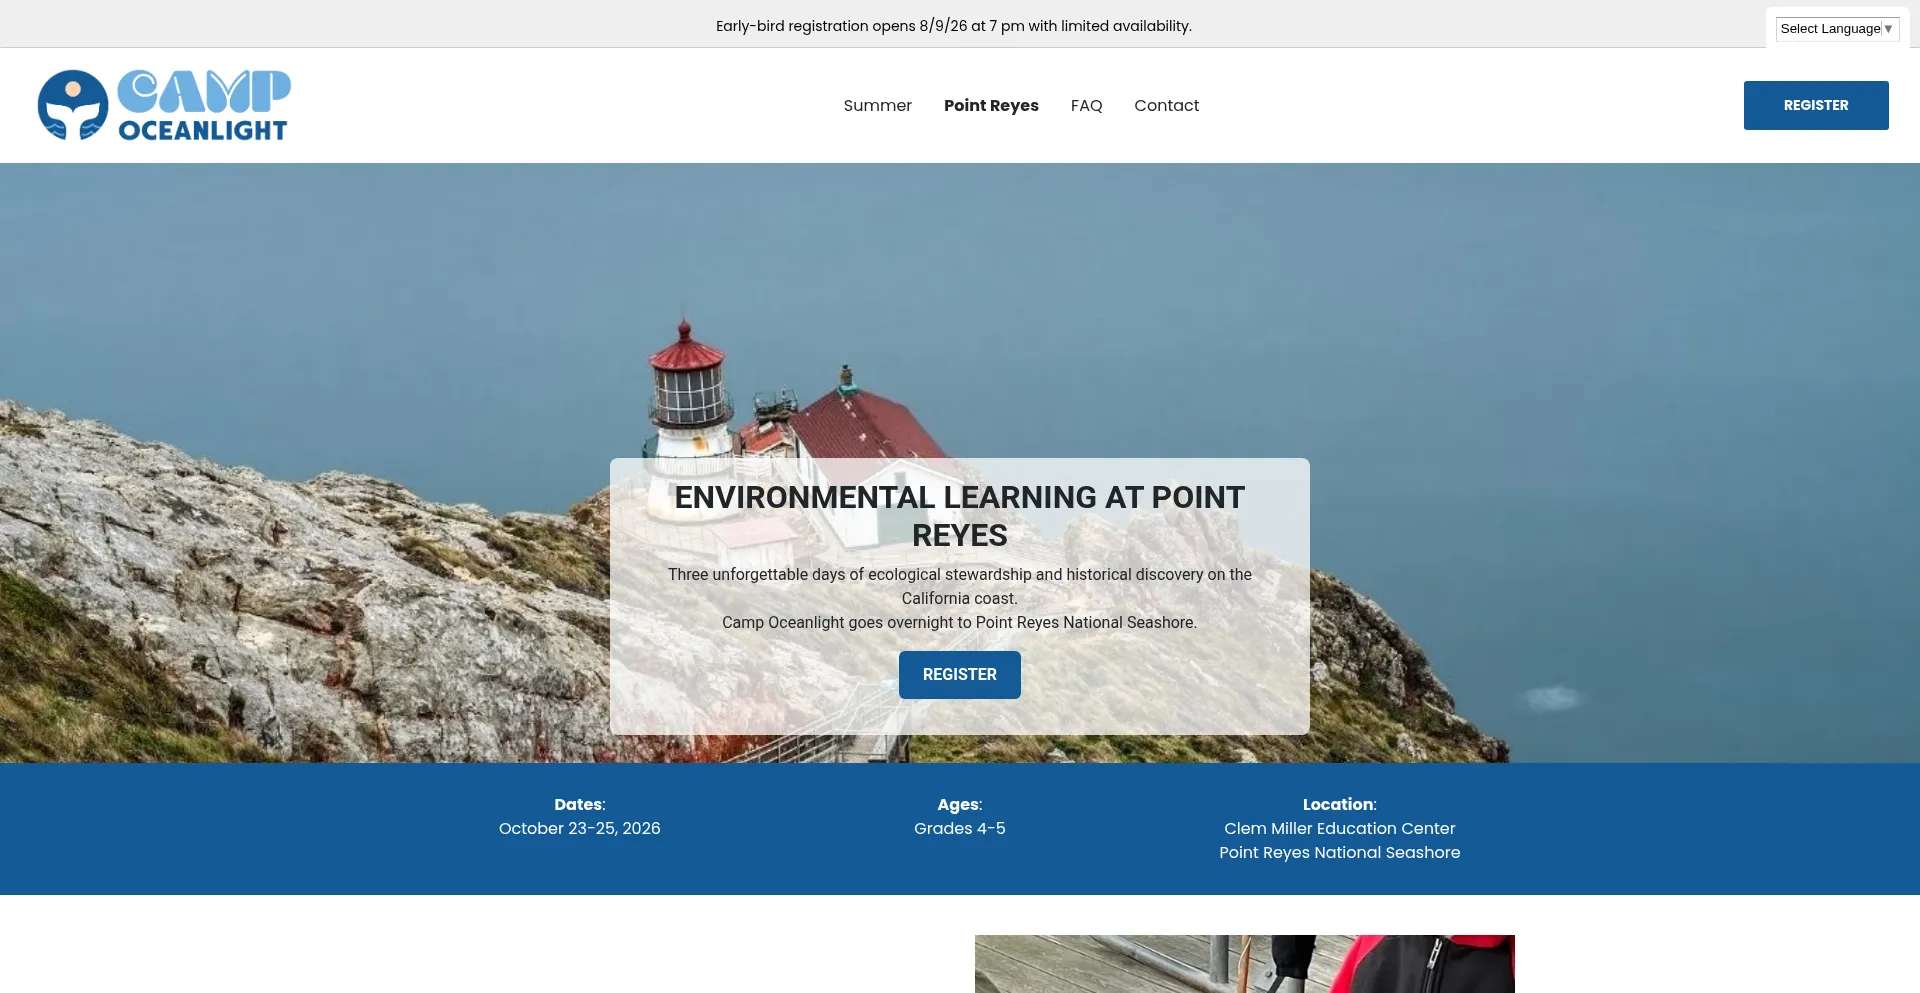Open the Select Language dropdown

pos(1837,29)
